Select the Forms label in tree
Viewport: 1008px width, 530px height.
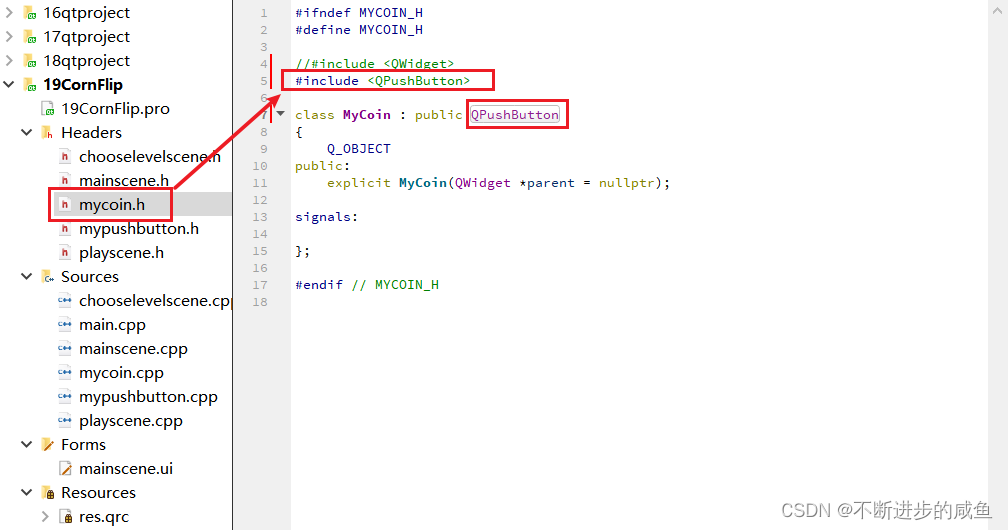click(x=84, y=444)
